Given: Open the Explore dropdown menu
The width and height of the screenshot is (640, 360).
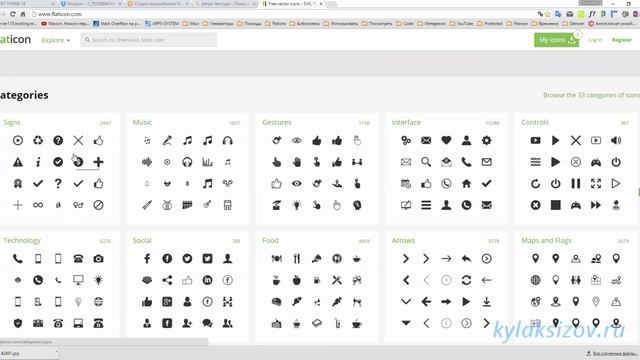Looking at the screenshot, I should [56, 40].
